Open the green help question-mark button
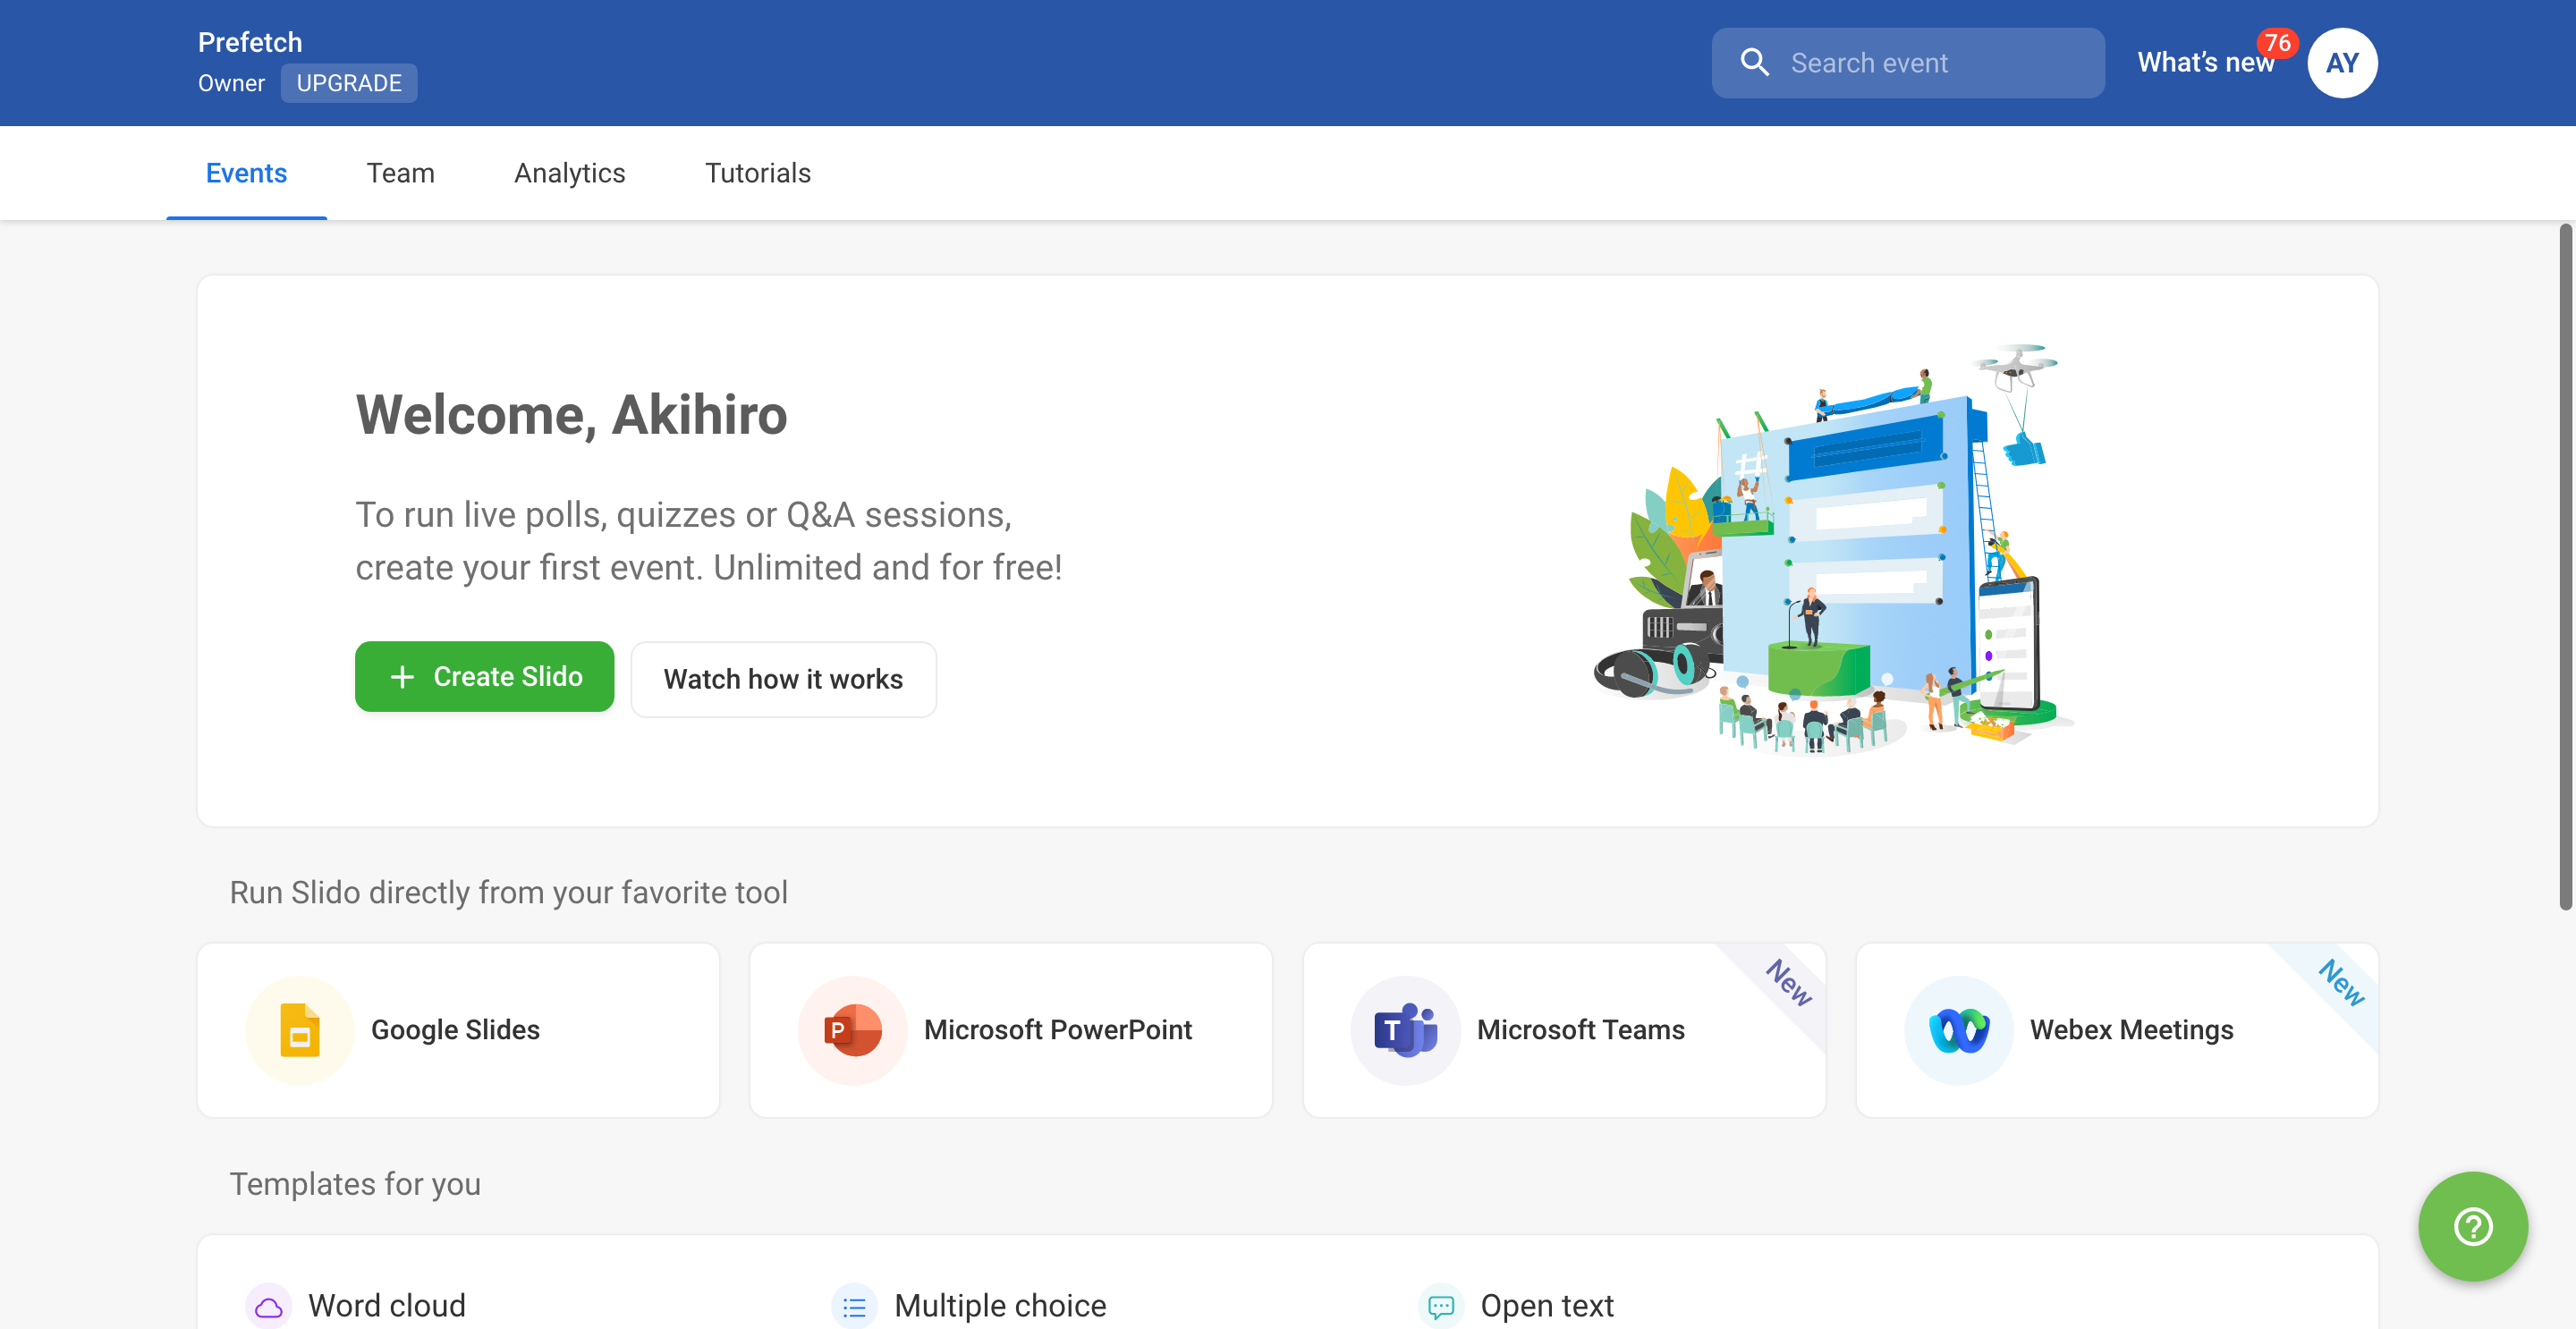2576x1329 pixels. (2472, 1226)
